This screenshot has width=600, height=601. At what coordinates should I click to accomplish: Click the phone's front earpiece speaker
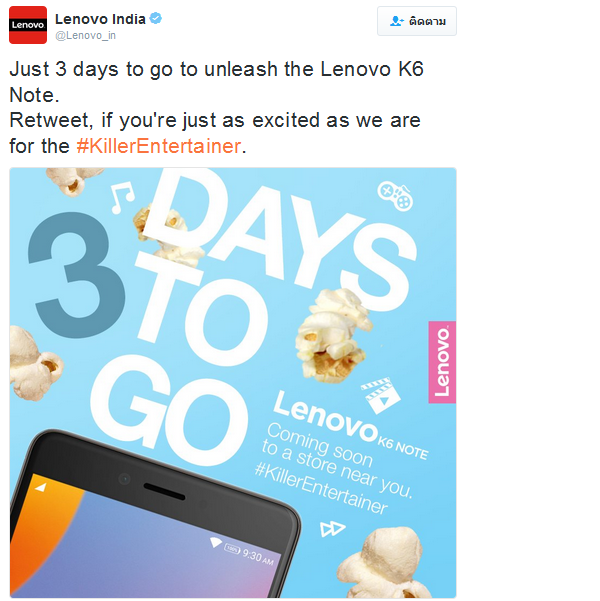[164, 492]
